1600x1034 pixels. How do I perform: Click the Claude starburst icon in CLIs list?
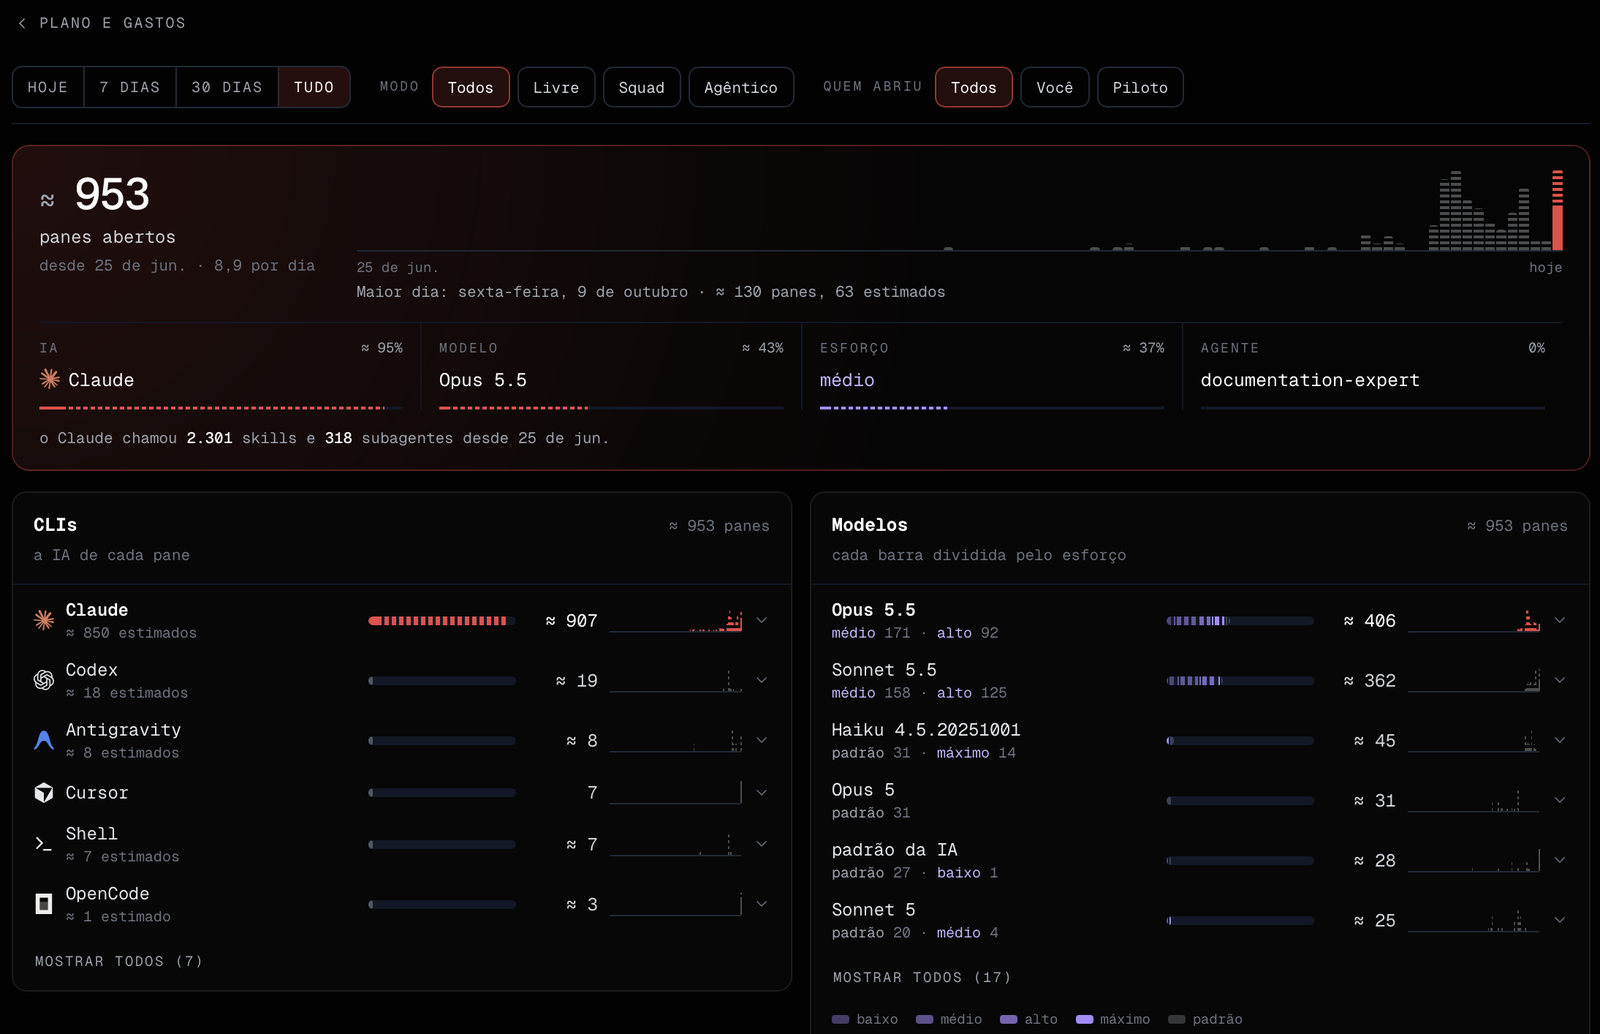[44, 620]
